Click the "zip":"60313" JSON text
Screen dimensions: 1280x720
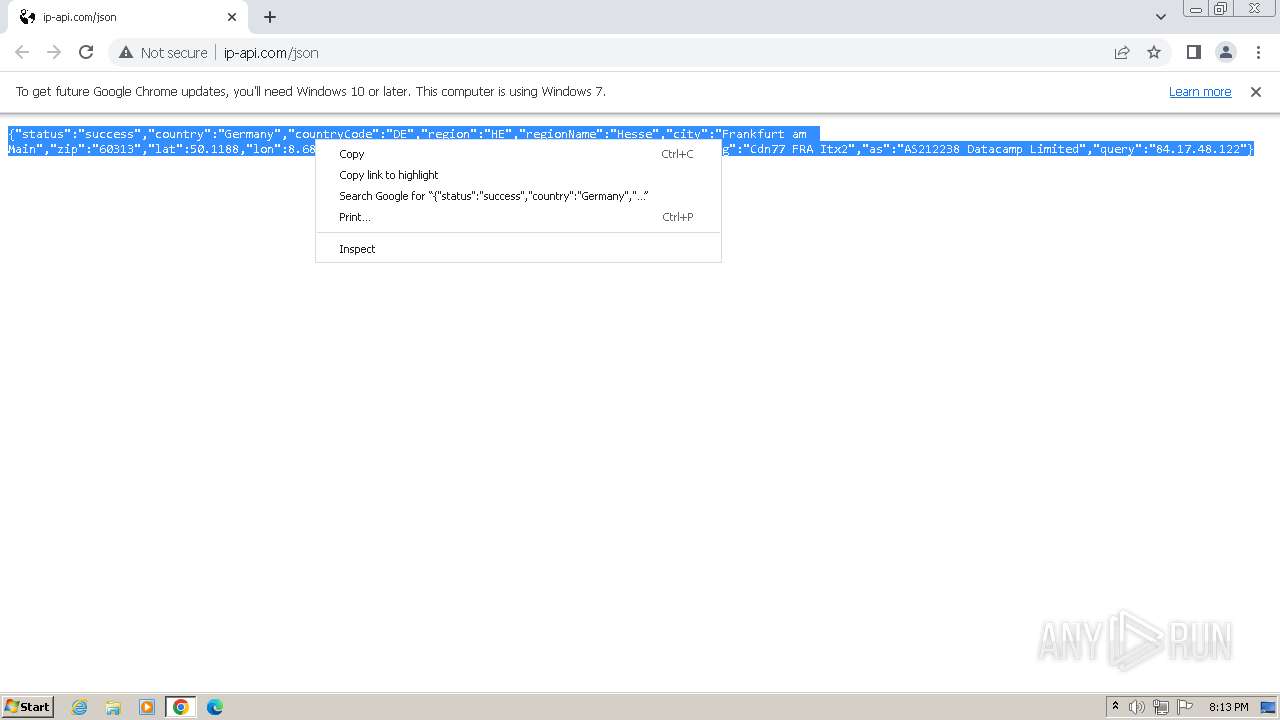[x=95, y=149]
